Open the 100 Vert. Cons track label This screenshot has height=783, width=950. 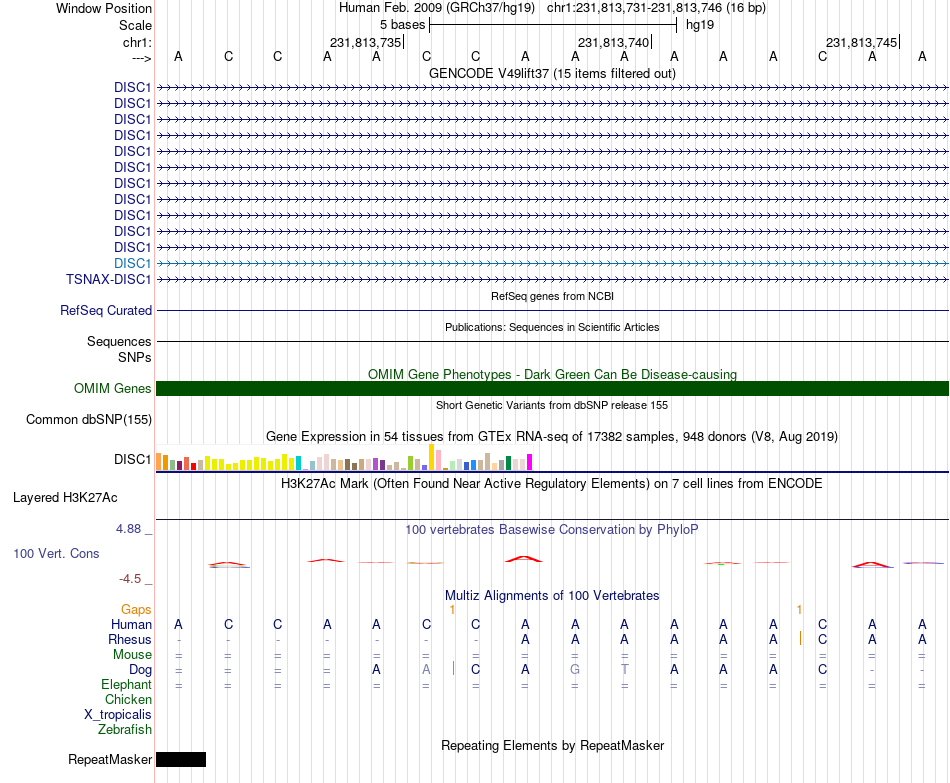pyautogui.click(x=56, y=553)
